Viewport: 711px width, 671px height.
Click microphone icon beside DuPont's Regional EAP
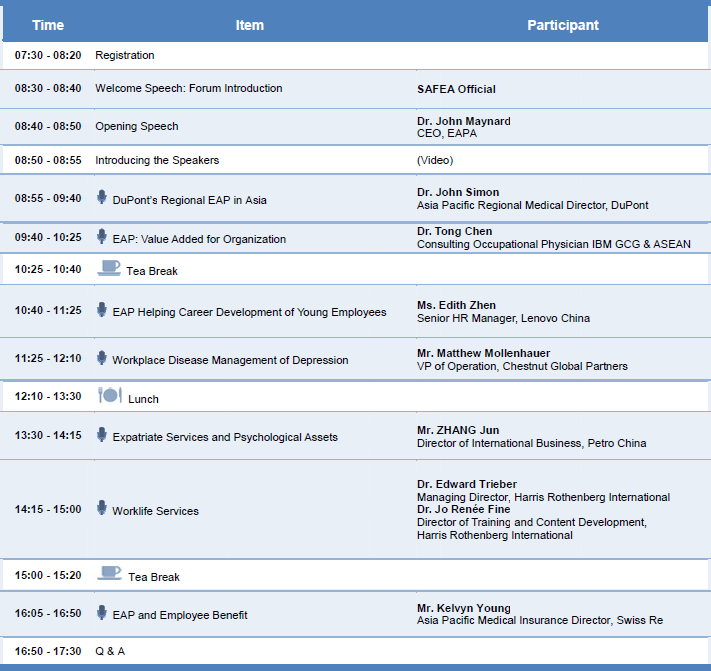tap(102, 197)
